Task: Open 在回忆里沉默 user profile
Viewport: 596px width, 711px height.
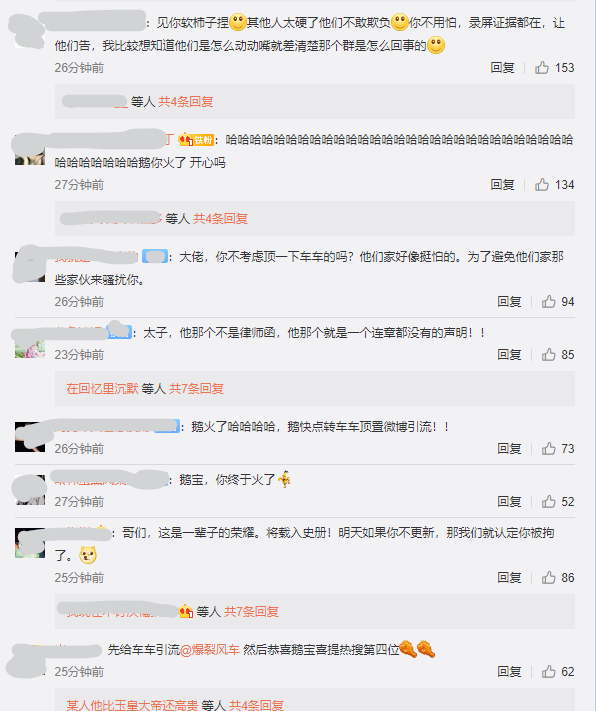Action: 102,389
